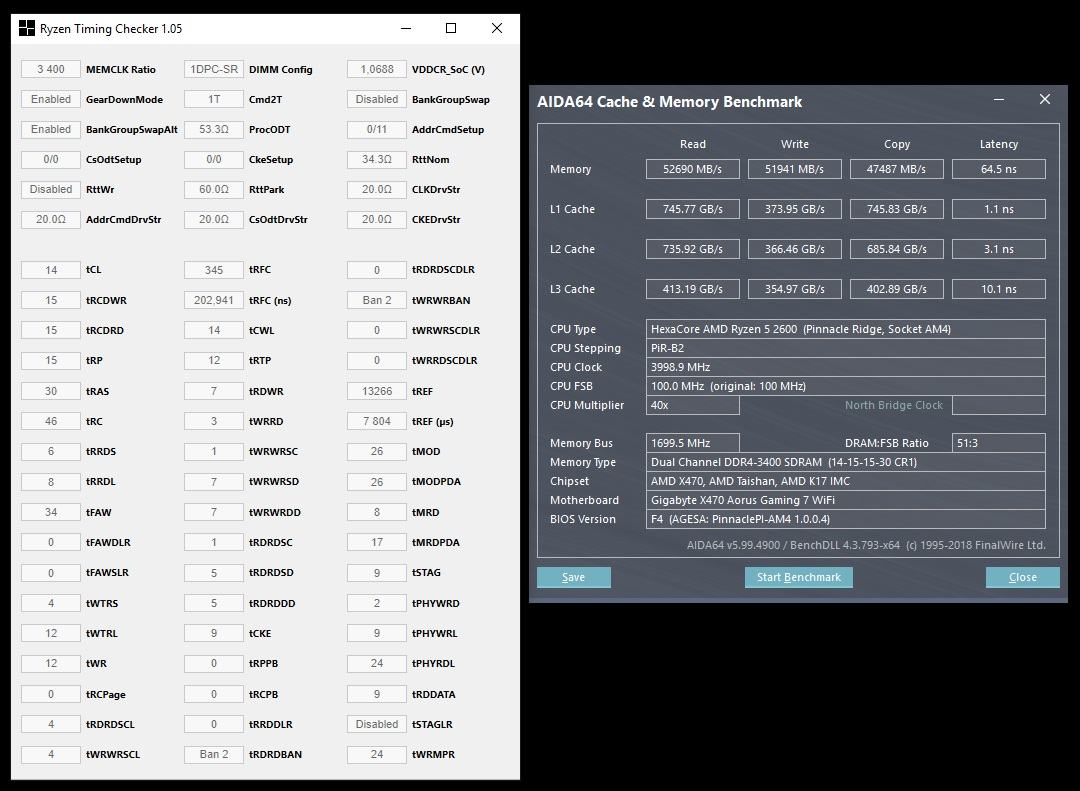Click Start Benchmark in AIDA64
Screen dimensions: 1080x791
click(x=799, y=577)
